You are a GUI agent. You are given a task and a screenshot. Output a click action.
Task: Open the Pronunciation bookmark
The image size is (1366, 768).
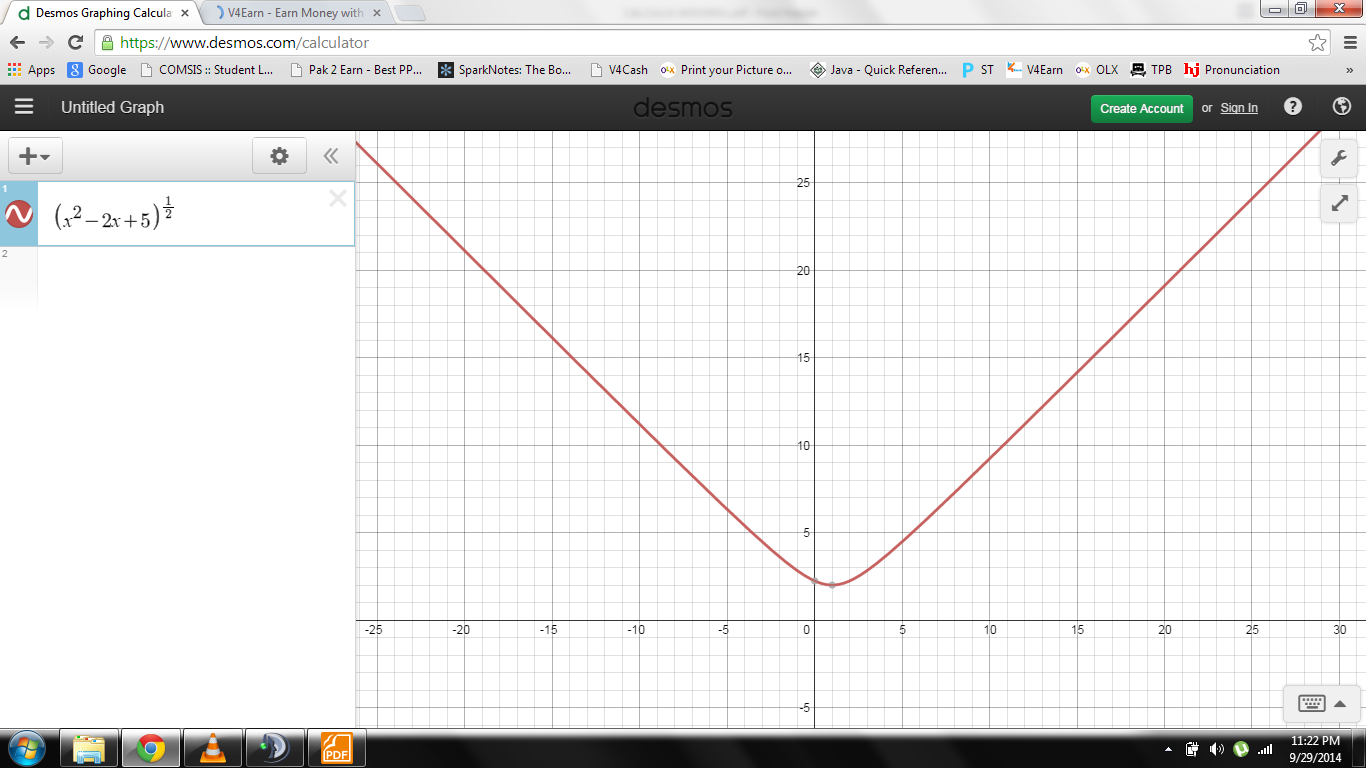pyautogui.click(x=1232, y=70)
